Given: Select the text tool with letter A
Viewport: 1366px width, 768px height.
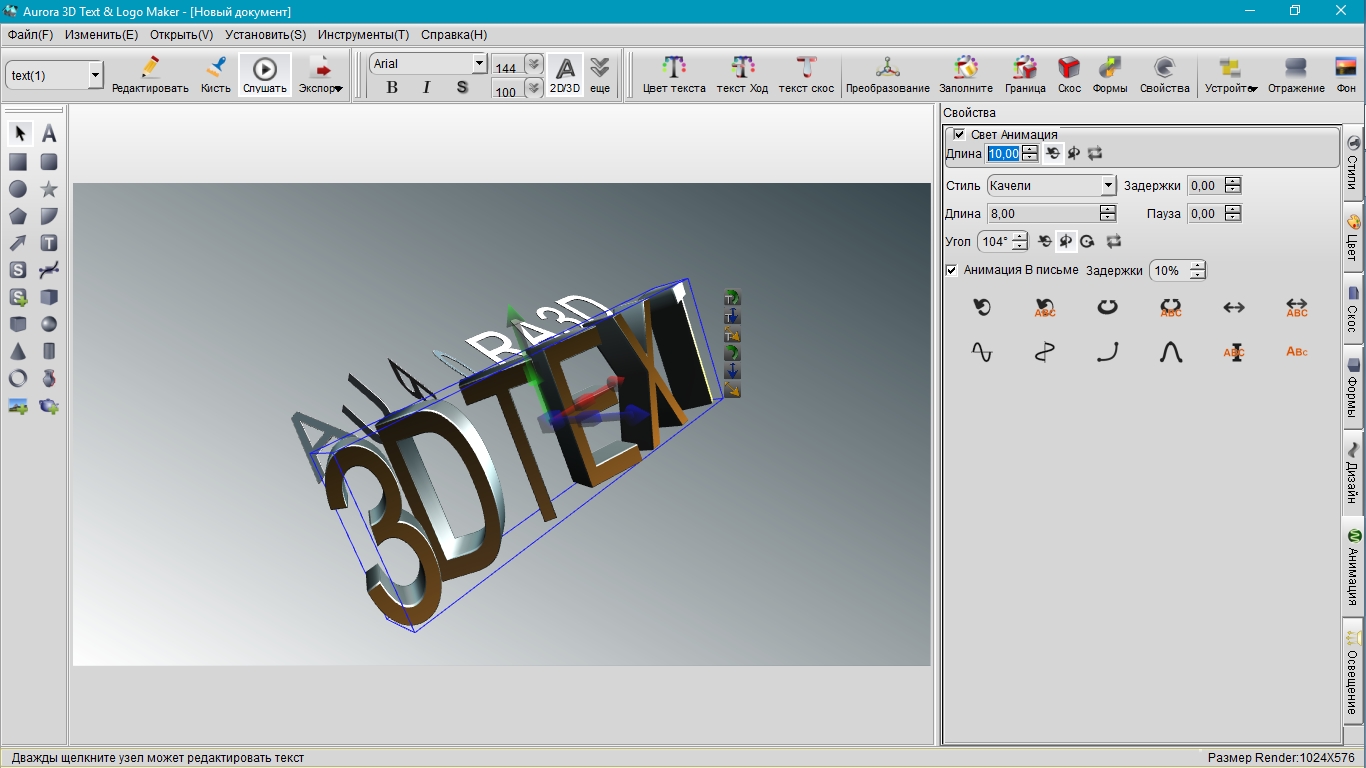Looking at the screenshot, I should click(48, 134).
